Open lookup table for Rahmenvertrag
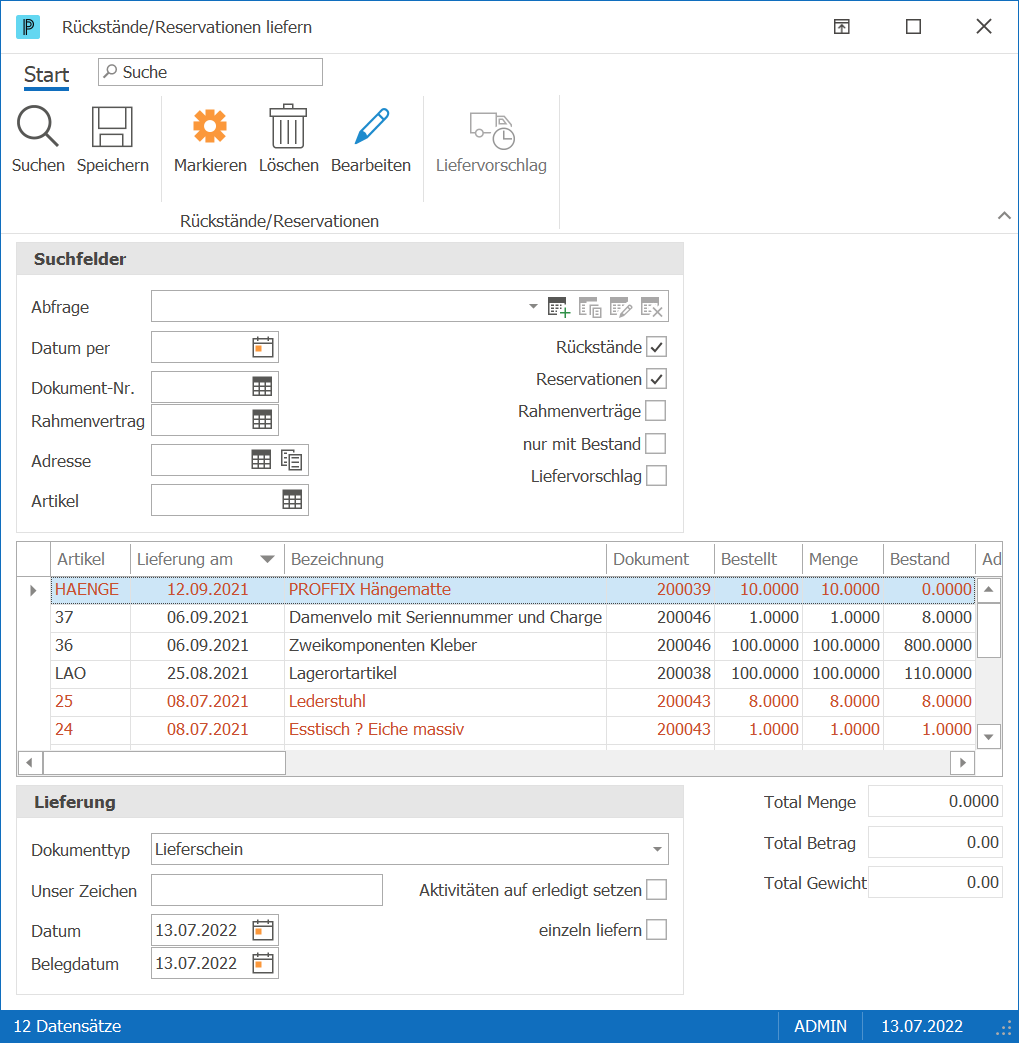This screenshot has height=1043, width=1019. (x=262, y=420)
